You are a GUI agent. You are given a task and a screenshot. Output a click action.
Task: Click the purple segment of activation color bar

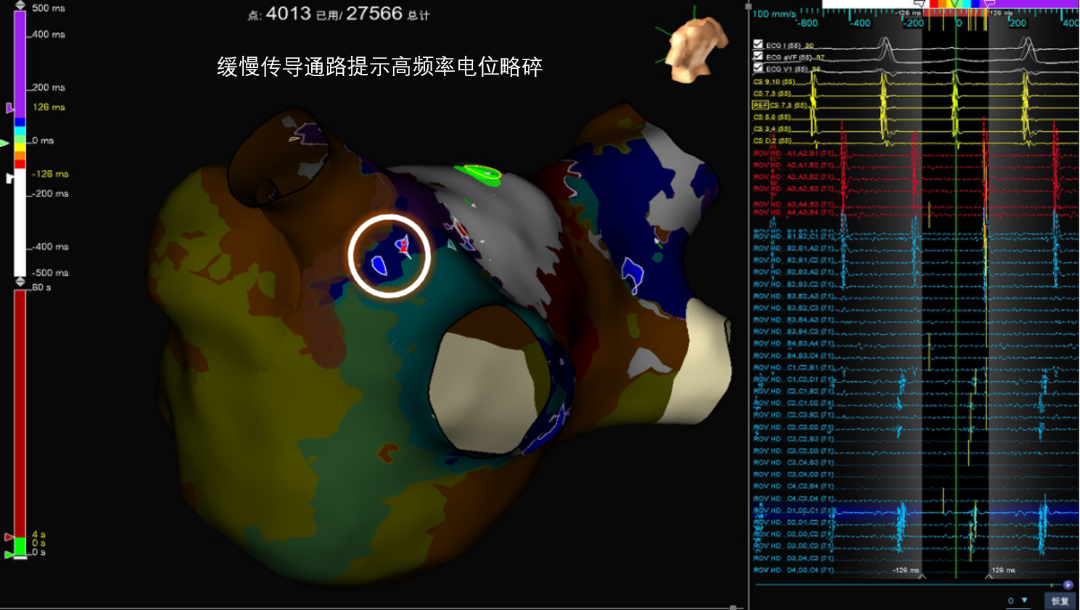(x=20, y=64)
